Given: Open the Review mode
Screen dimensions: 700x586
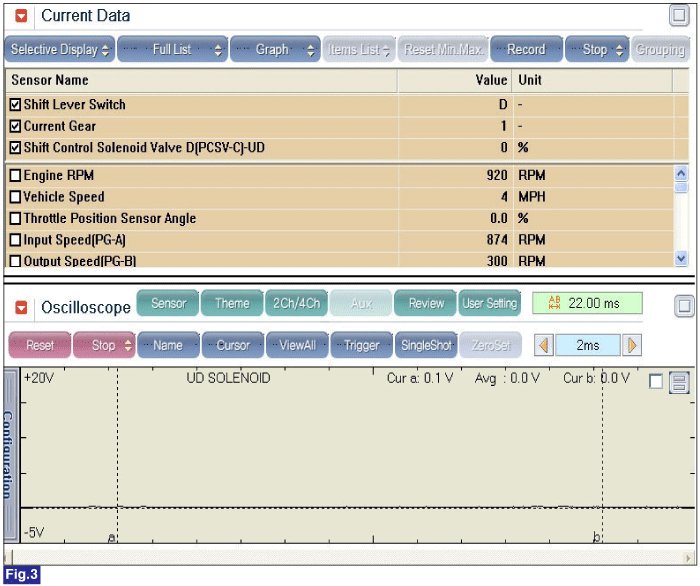Looking at the screenshot, I should (x=425, y=303).
